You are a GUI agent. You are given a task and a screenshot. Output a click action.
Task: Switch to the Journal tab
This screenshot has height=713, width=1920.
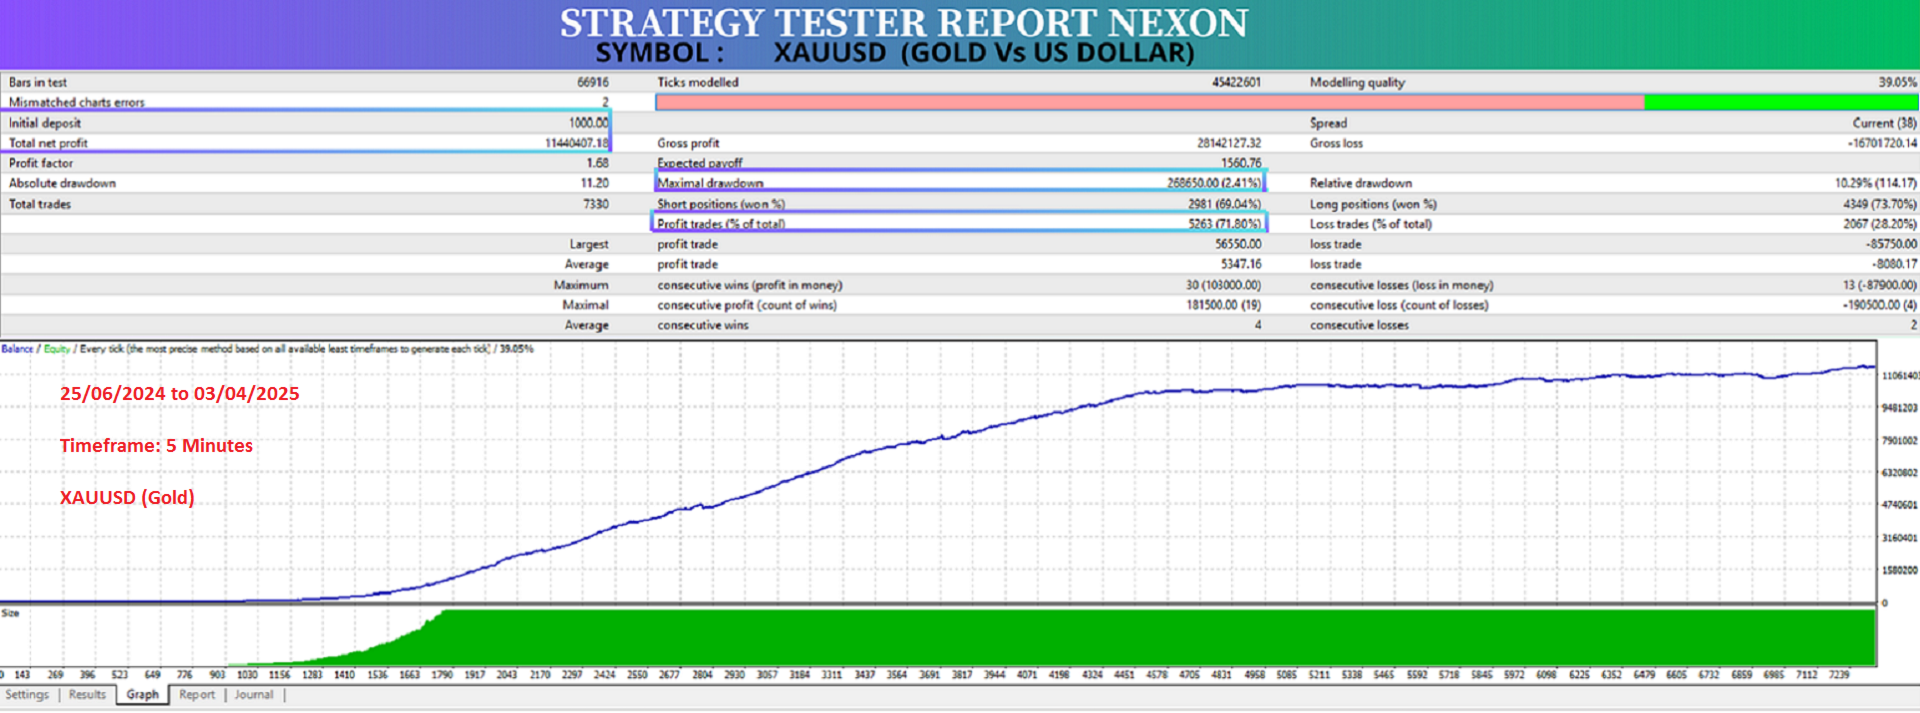click(254, 695)
